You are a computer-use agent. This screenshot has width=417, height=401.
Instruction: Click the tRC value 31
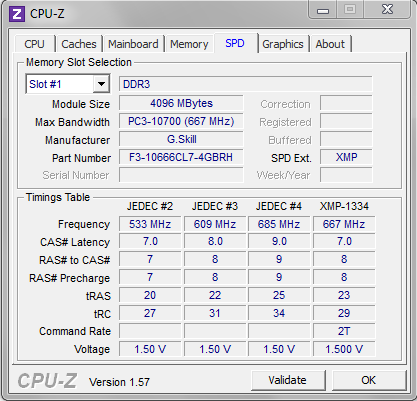(x=215, y=313)
